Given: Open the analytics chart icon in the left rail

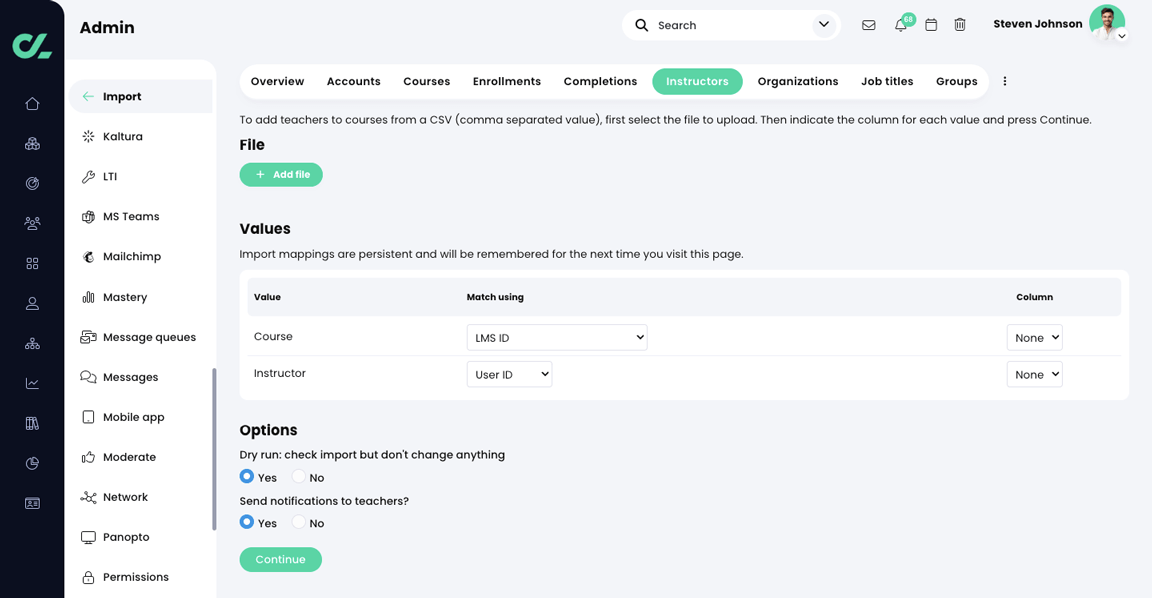Looking at the screenshot, I should [32, 383].
